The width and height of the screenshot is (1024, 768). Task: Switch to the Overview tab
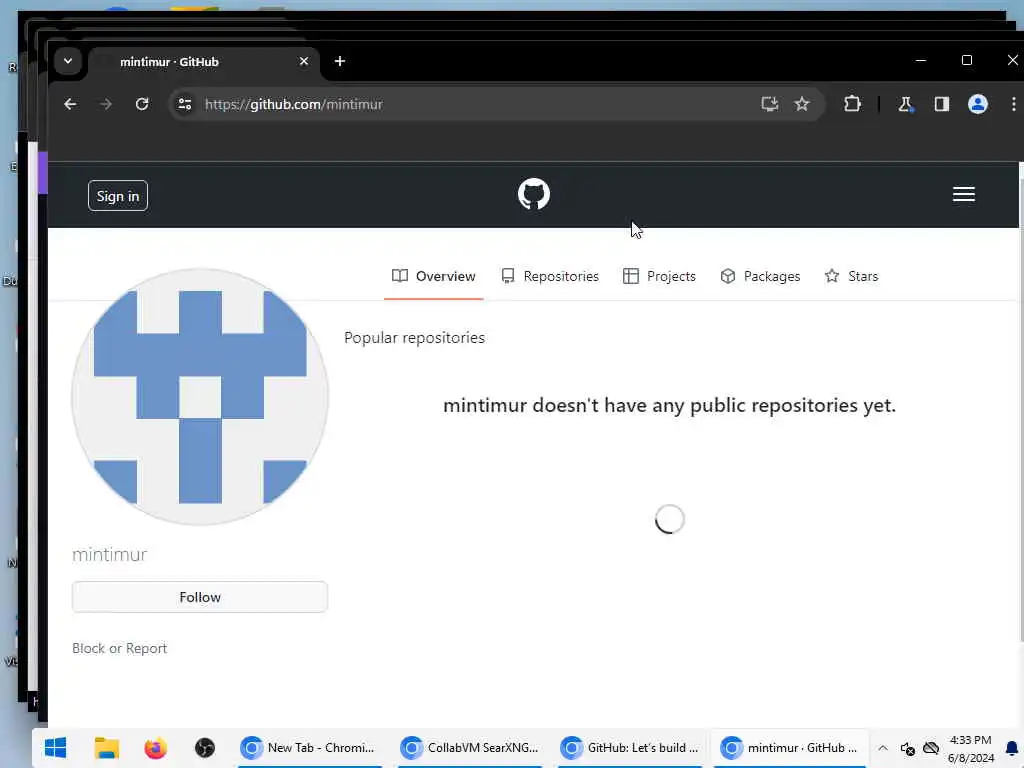pyautogui.click(x=434, y=276)
